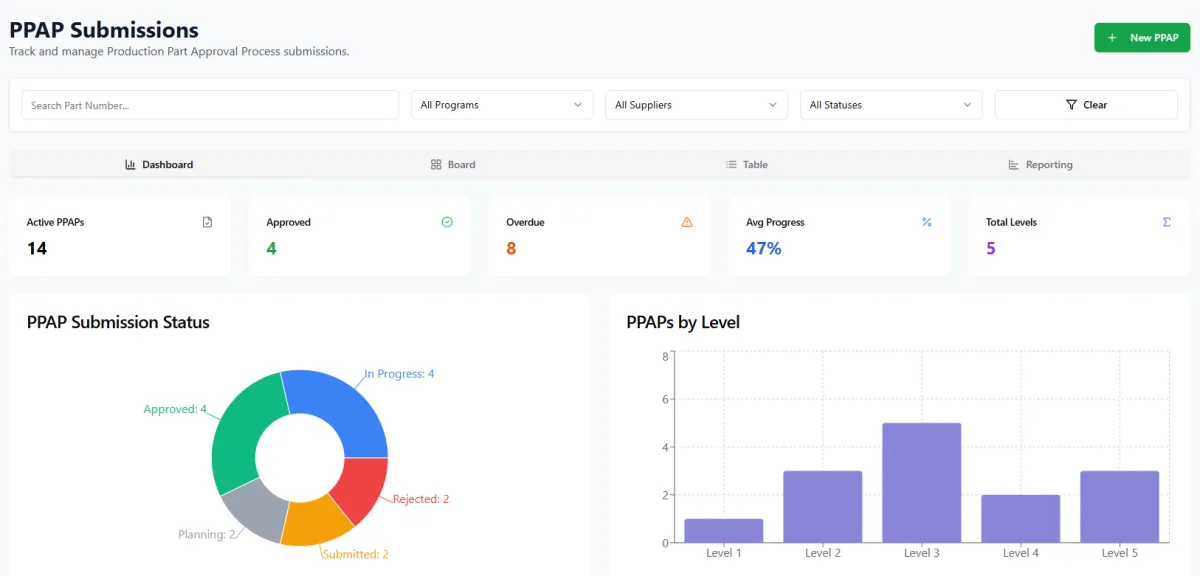Click the Level 4 bar
This screenshot has width=1200, height=576.
[x=1021, y=519]
